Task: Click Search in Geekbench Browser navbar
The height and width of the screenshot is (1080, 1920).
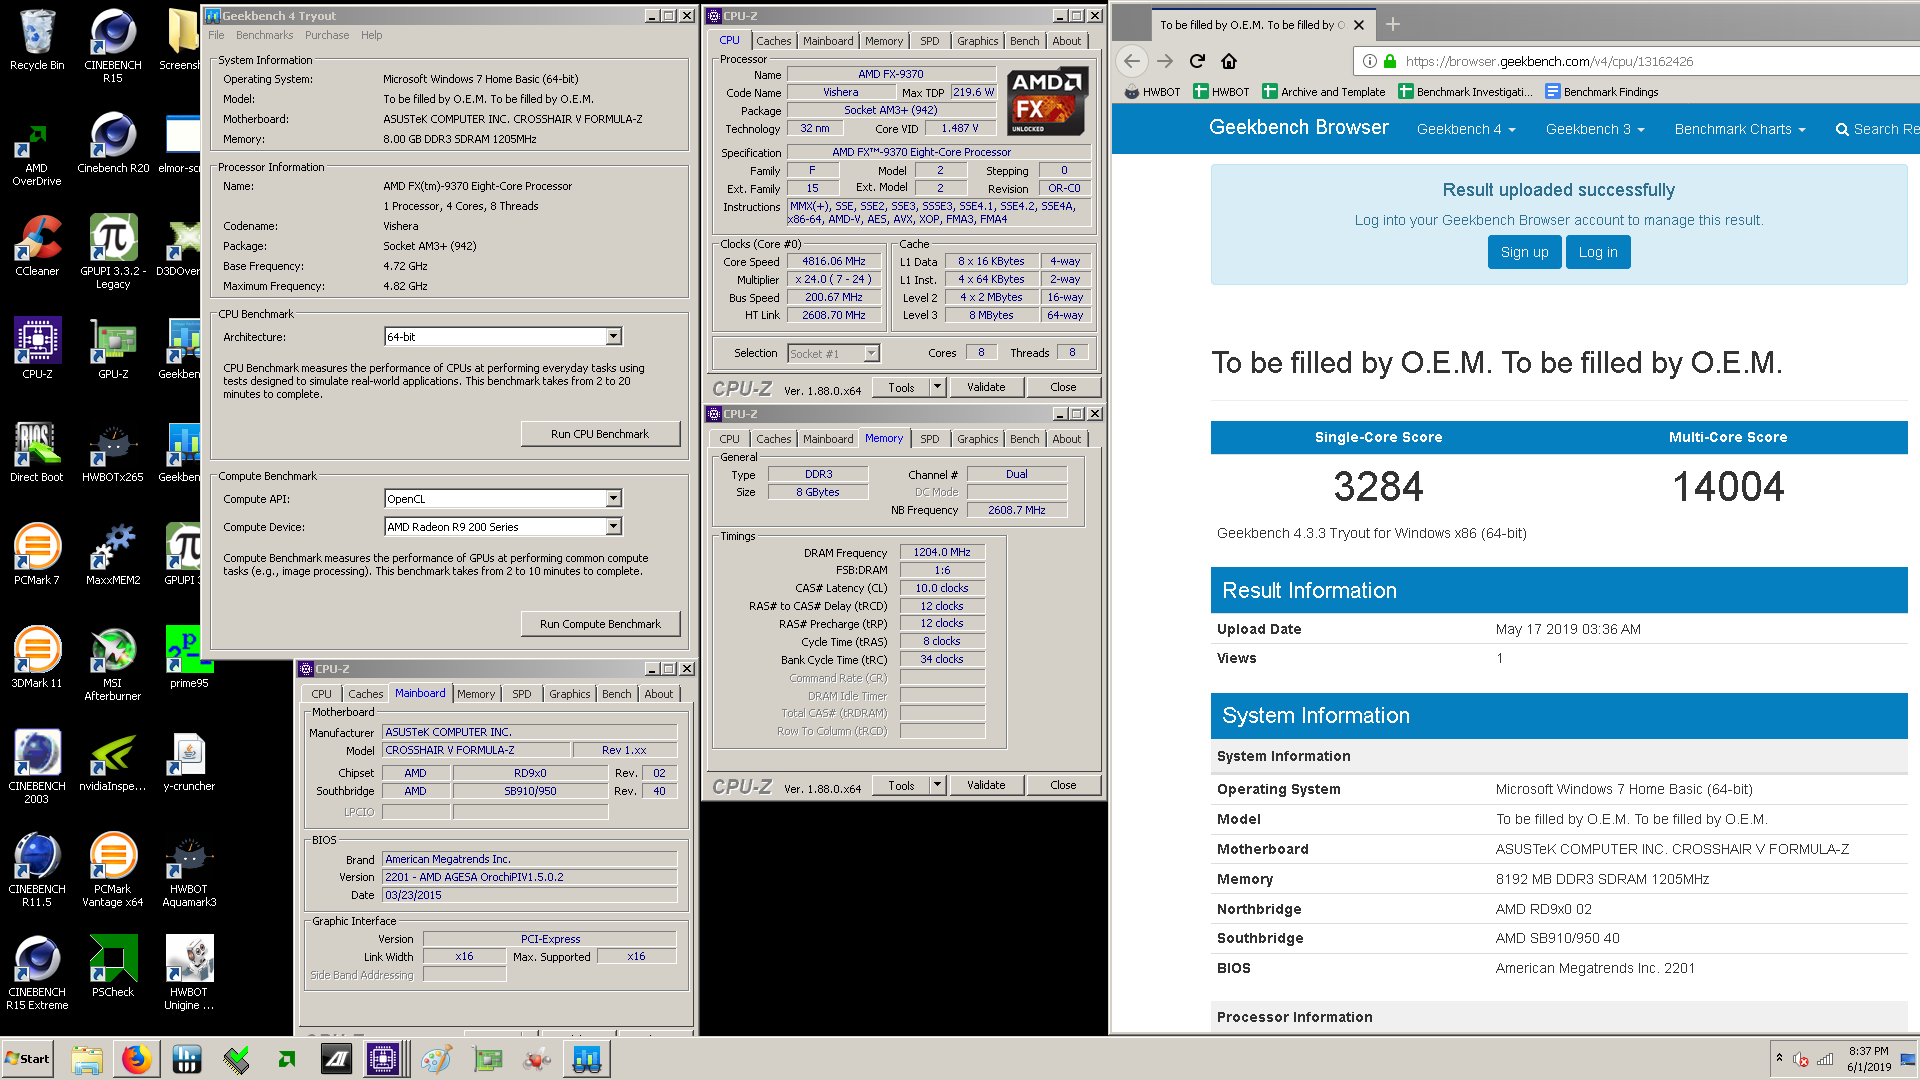Action: [x=1877, y=129]
